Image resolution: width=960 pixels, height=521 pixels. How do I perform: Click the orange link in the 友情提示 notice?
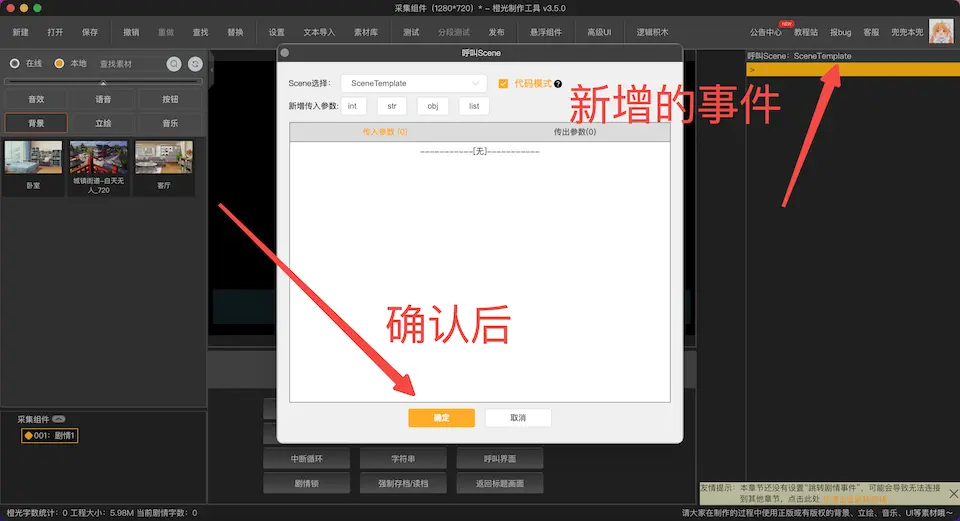click(854, 499)
